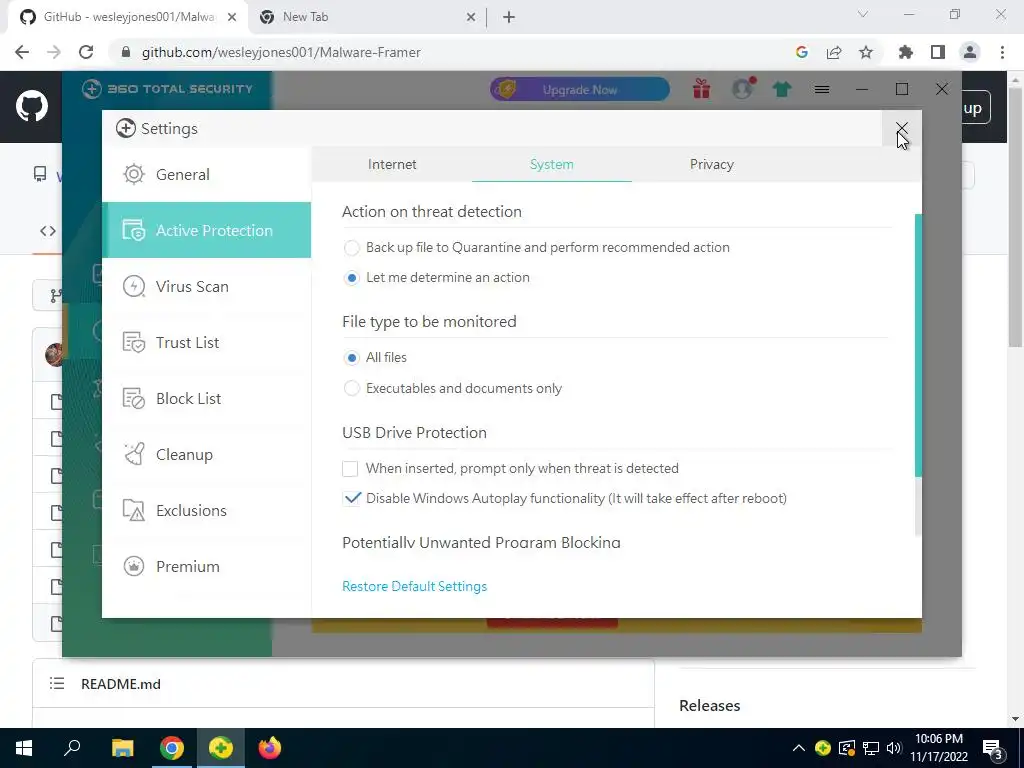1024x768 pixels.
Task: Click the settings panel vertical scrollbar
Action: coord(918,345)
